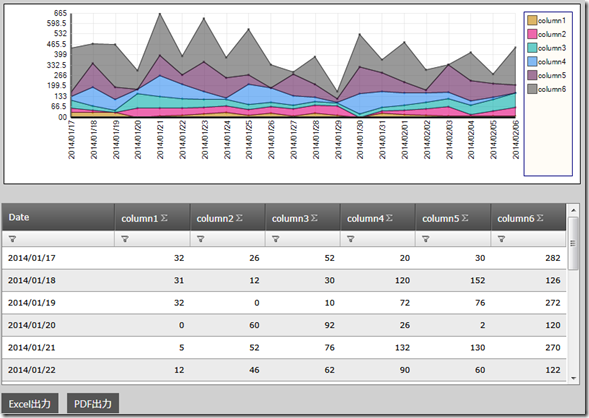Click the chart peak point at 2014/01/21

coord(160,14)
